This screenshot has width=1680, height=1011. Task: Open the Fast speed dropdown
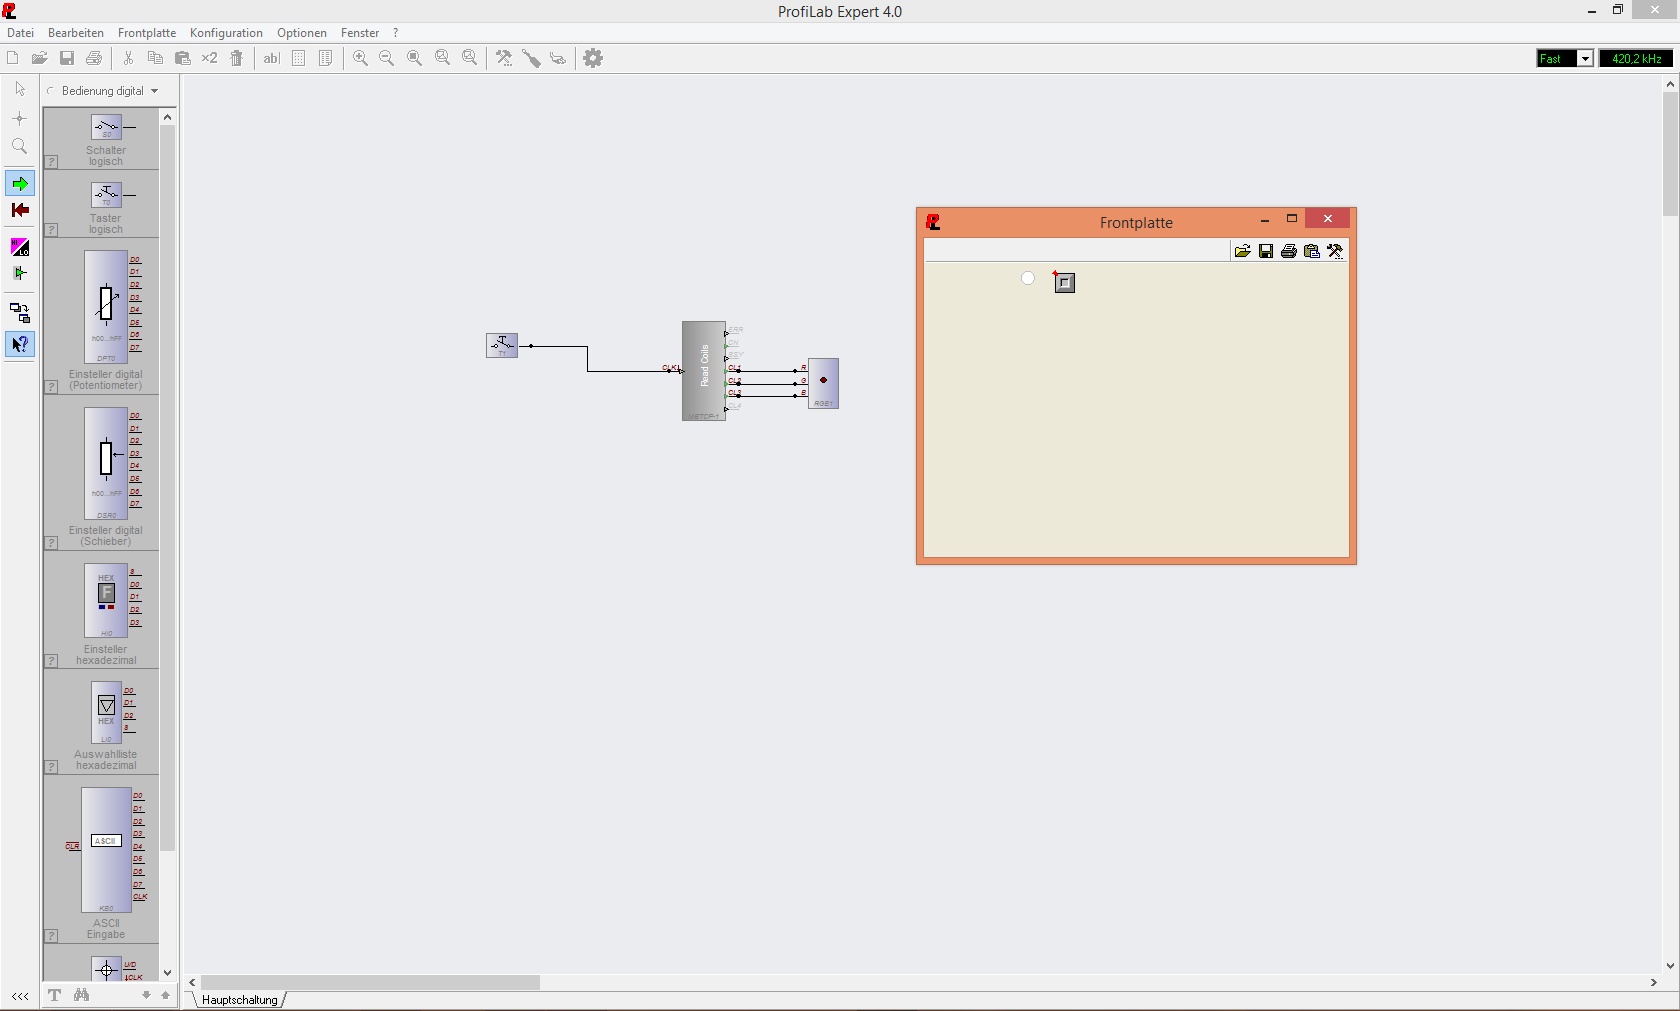point(1585,59)
